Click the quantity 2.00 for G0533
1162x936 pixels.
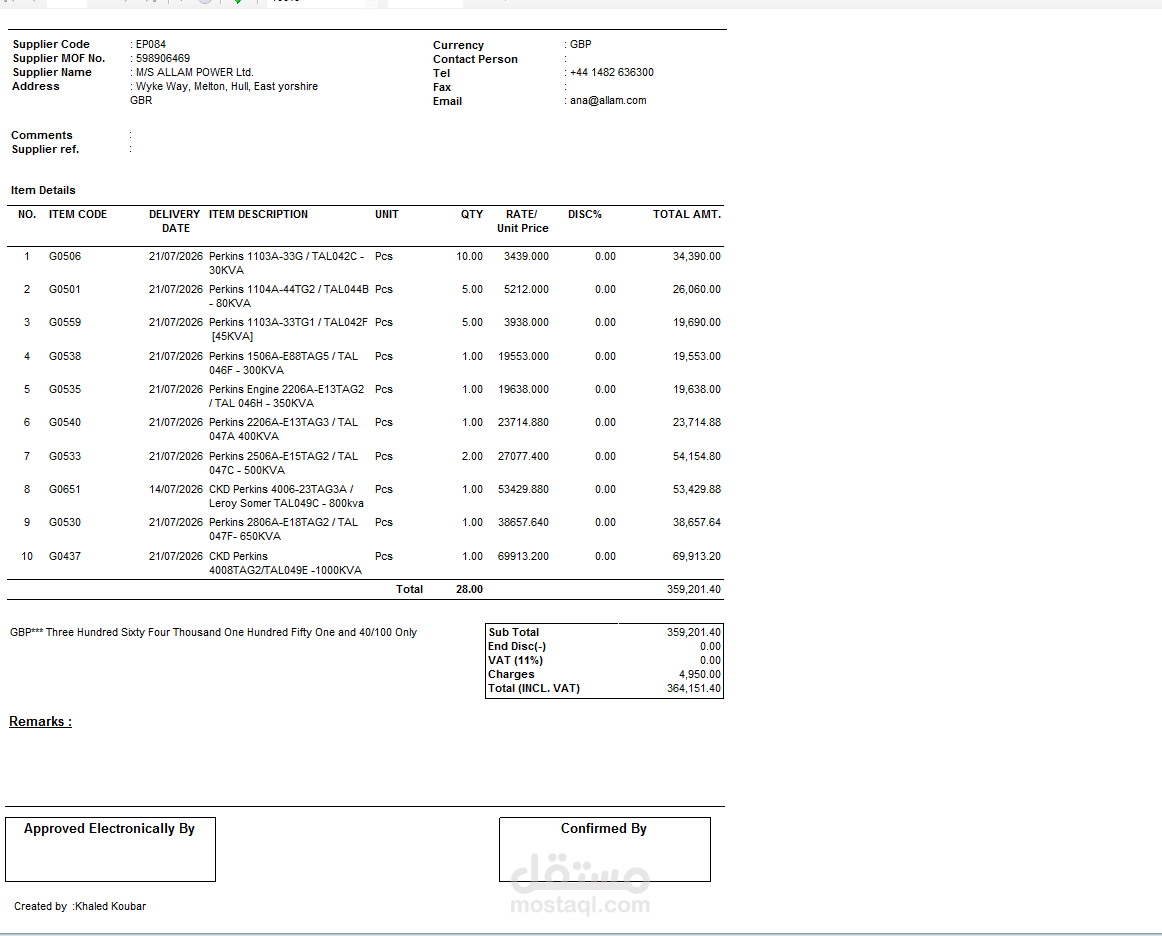pos(472,457)
